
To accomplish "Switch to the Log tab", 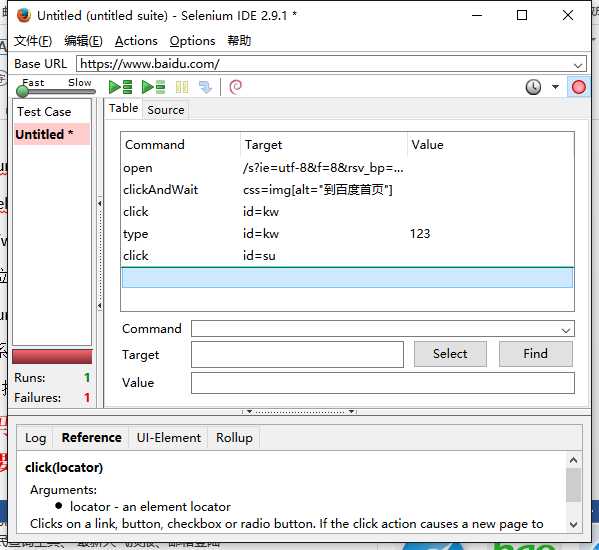I will [x=36, y=438].
